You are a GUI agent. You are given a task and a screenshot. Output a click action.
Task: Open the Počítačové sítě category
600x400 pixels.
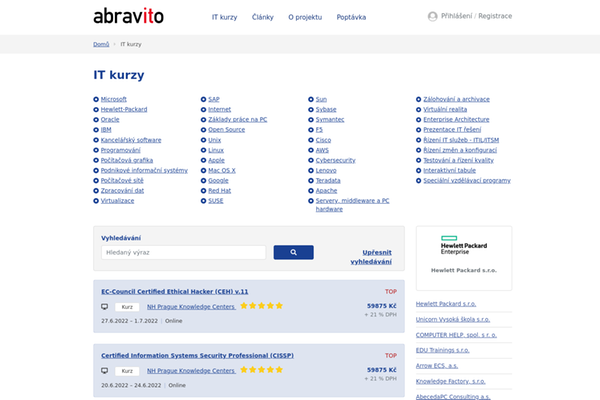pyautogui.click(x=122, y=181)
